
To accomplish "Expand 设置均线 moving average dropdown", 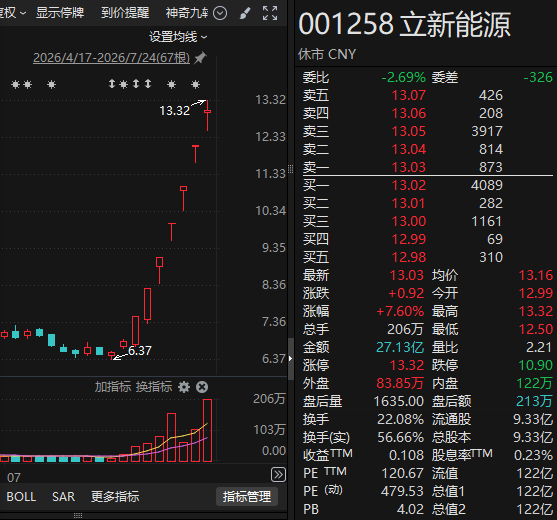I will click(x=178, y=37).
